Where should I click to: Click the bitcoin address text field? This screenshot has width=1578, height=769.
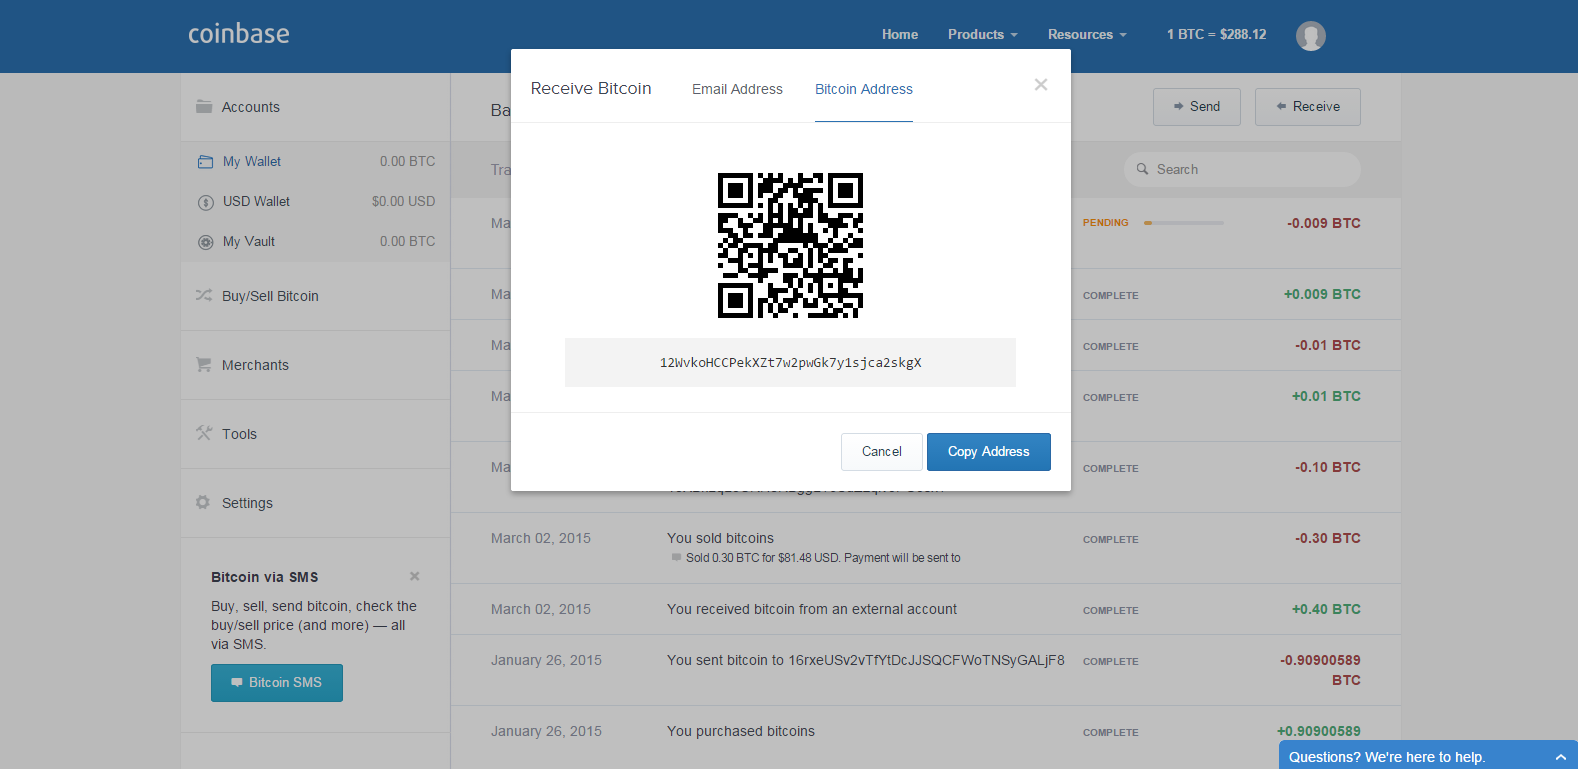790,363
